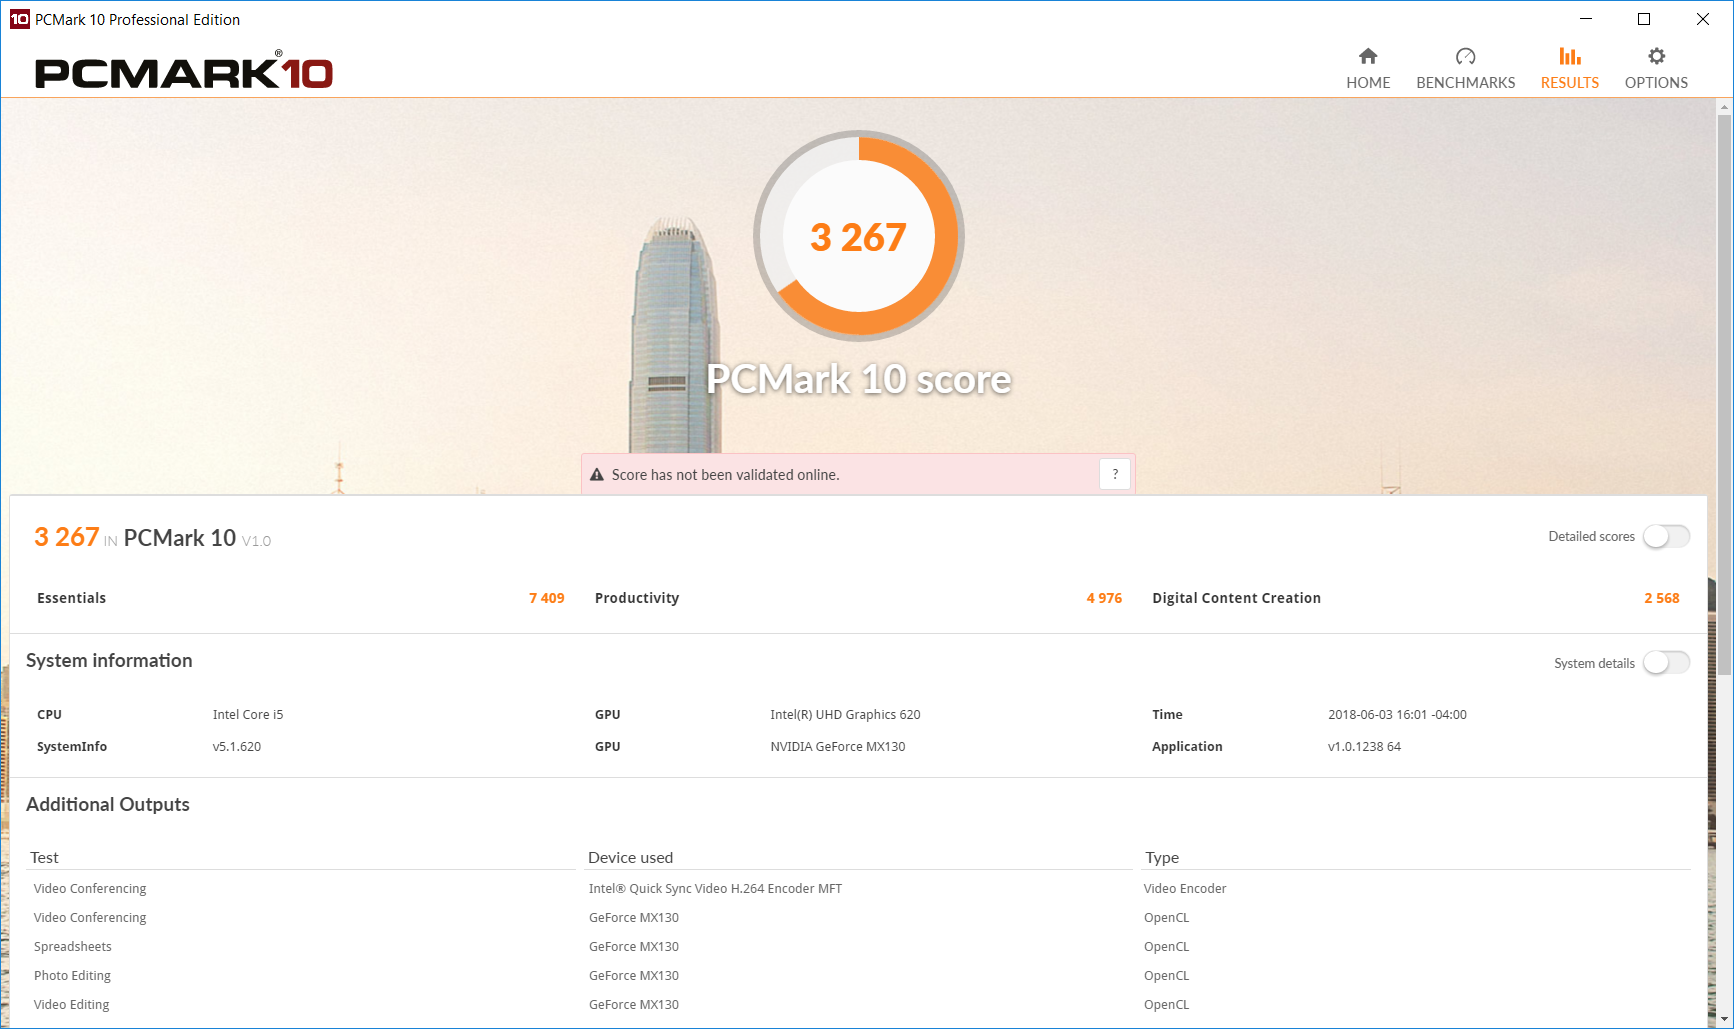Click the PCMark 10 app title icon

[19, 19]
